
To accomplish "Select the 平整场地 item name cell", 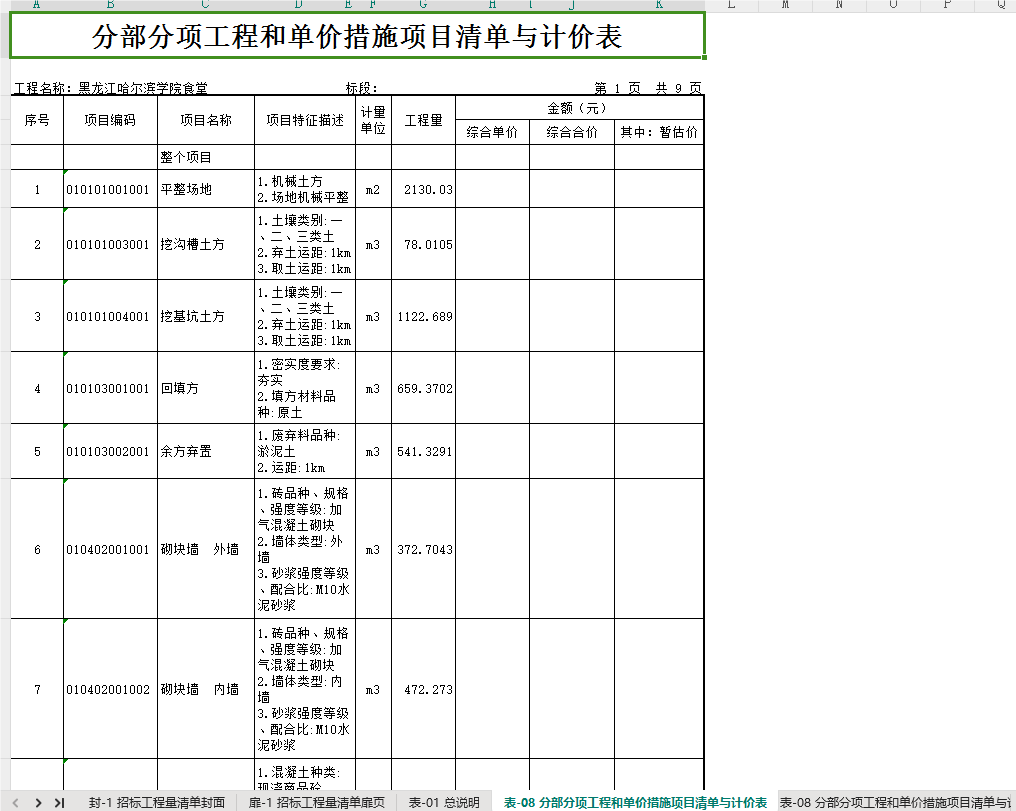I will coord(206,189).
